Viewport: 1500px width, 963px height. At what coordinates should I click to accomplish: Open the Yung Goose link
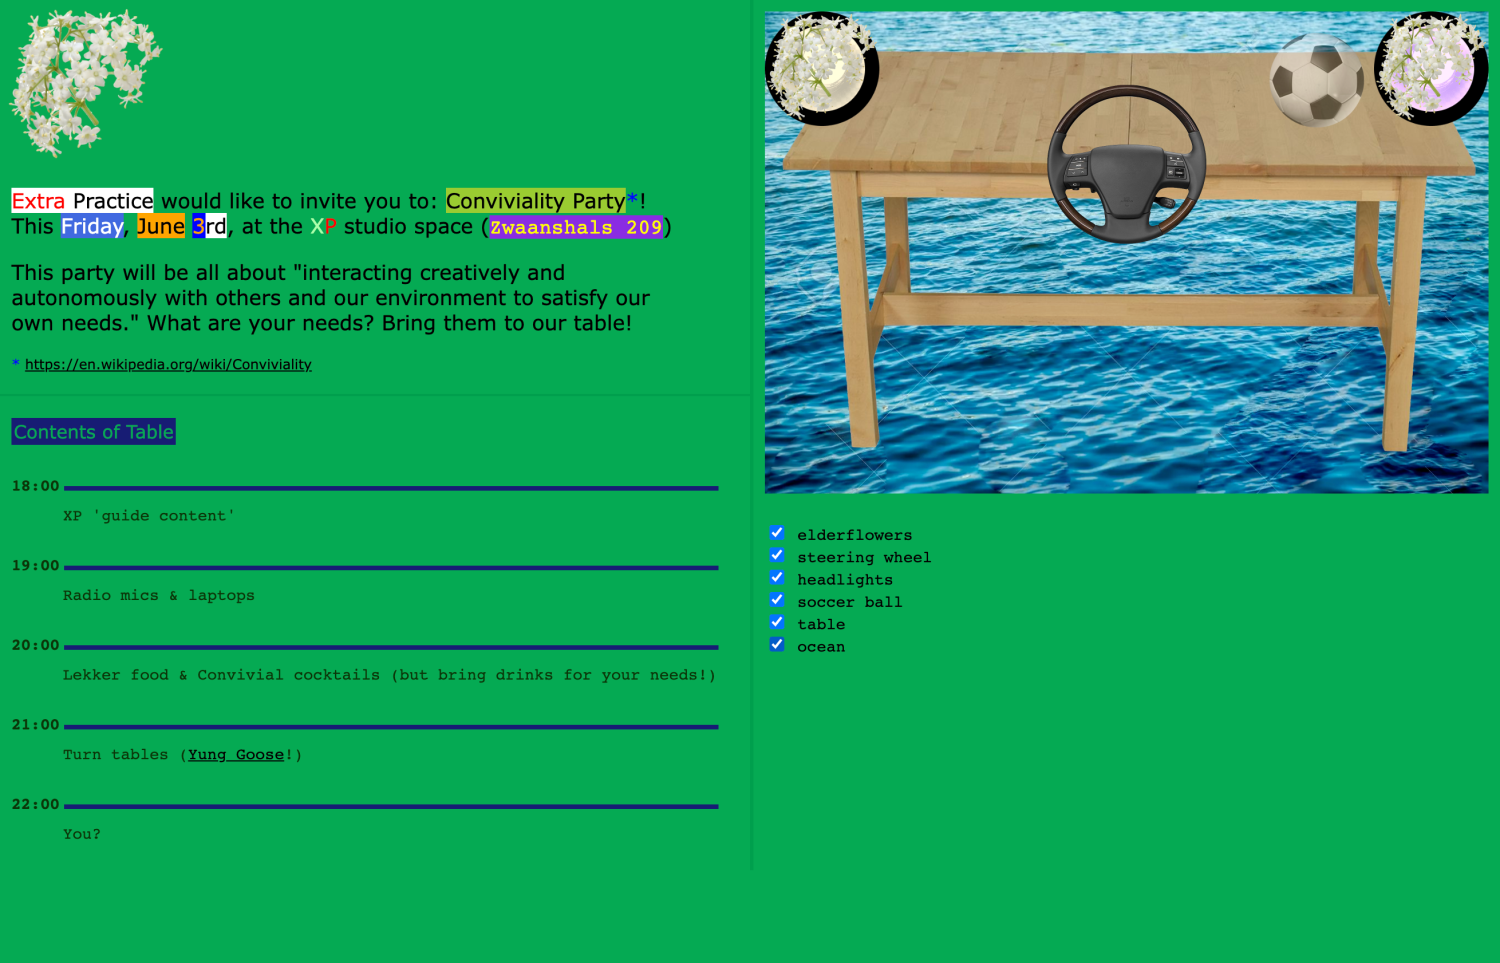[x=236, y=755]
